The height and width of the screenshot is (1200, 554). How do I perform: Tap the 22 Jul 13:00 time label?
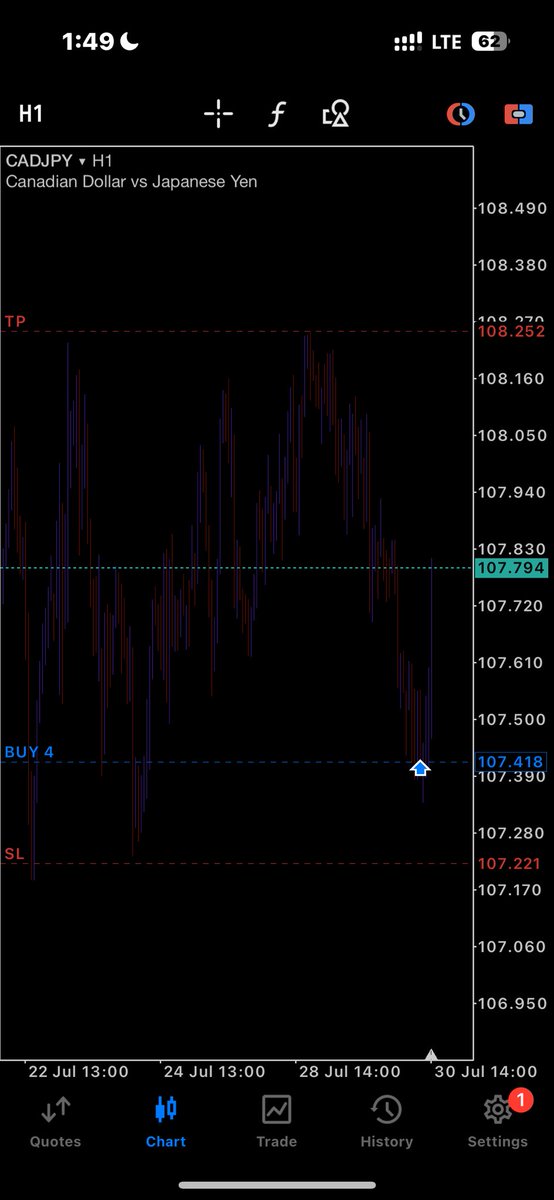coord(78,1071)
